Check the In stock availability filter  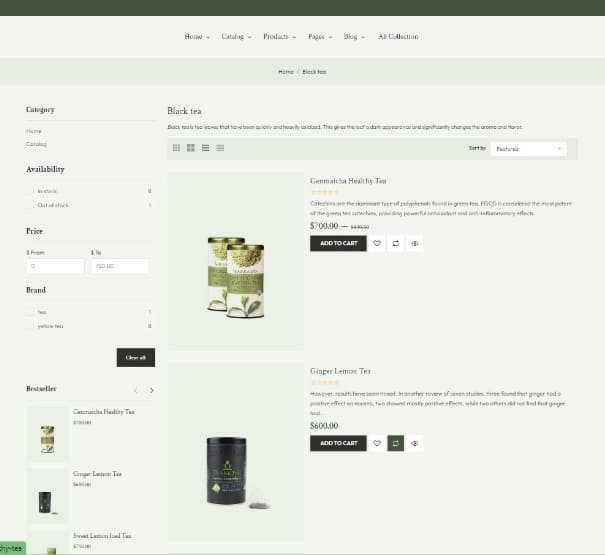pos(30,191)
